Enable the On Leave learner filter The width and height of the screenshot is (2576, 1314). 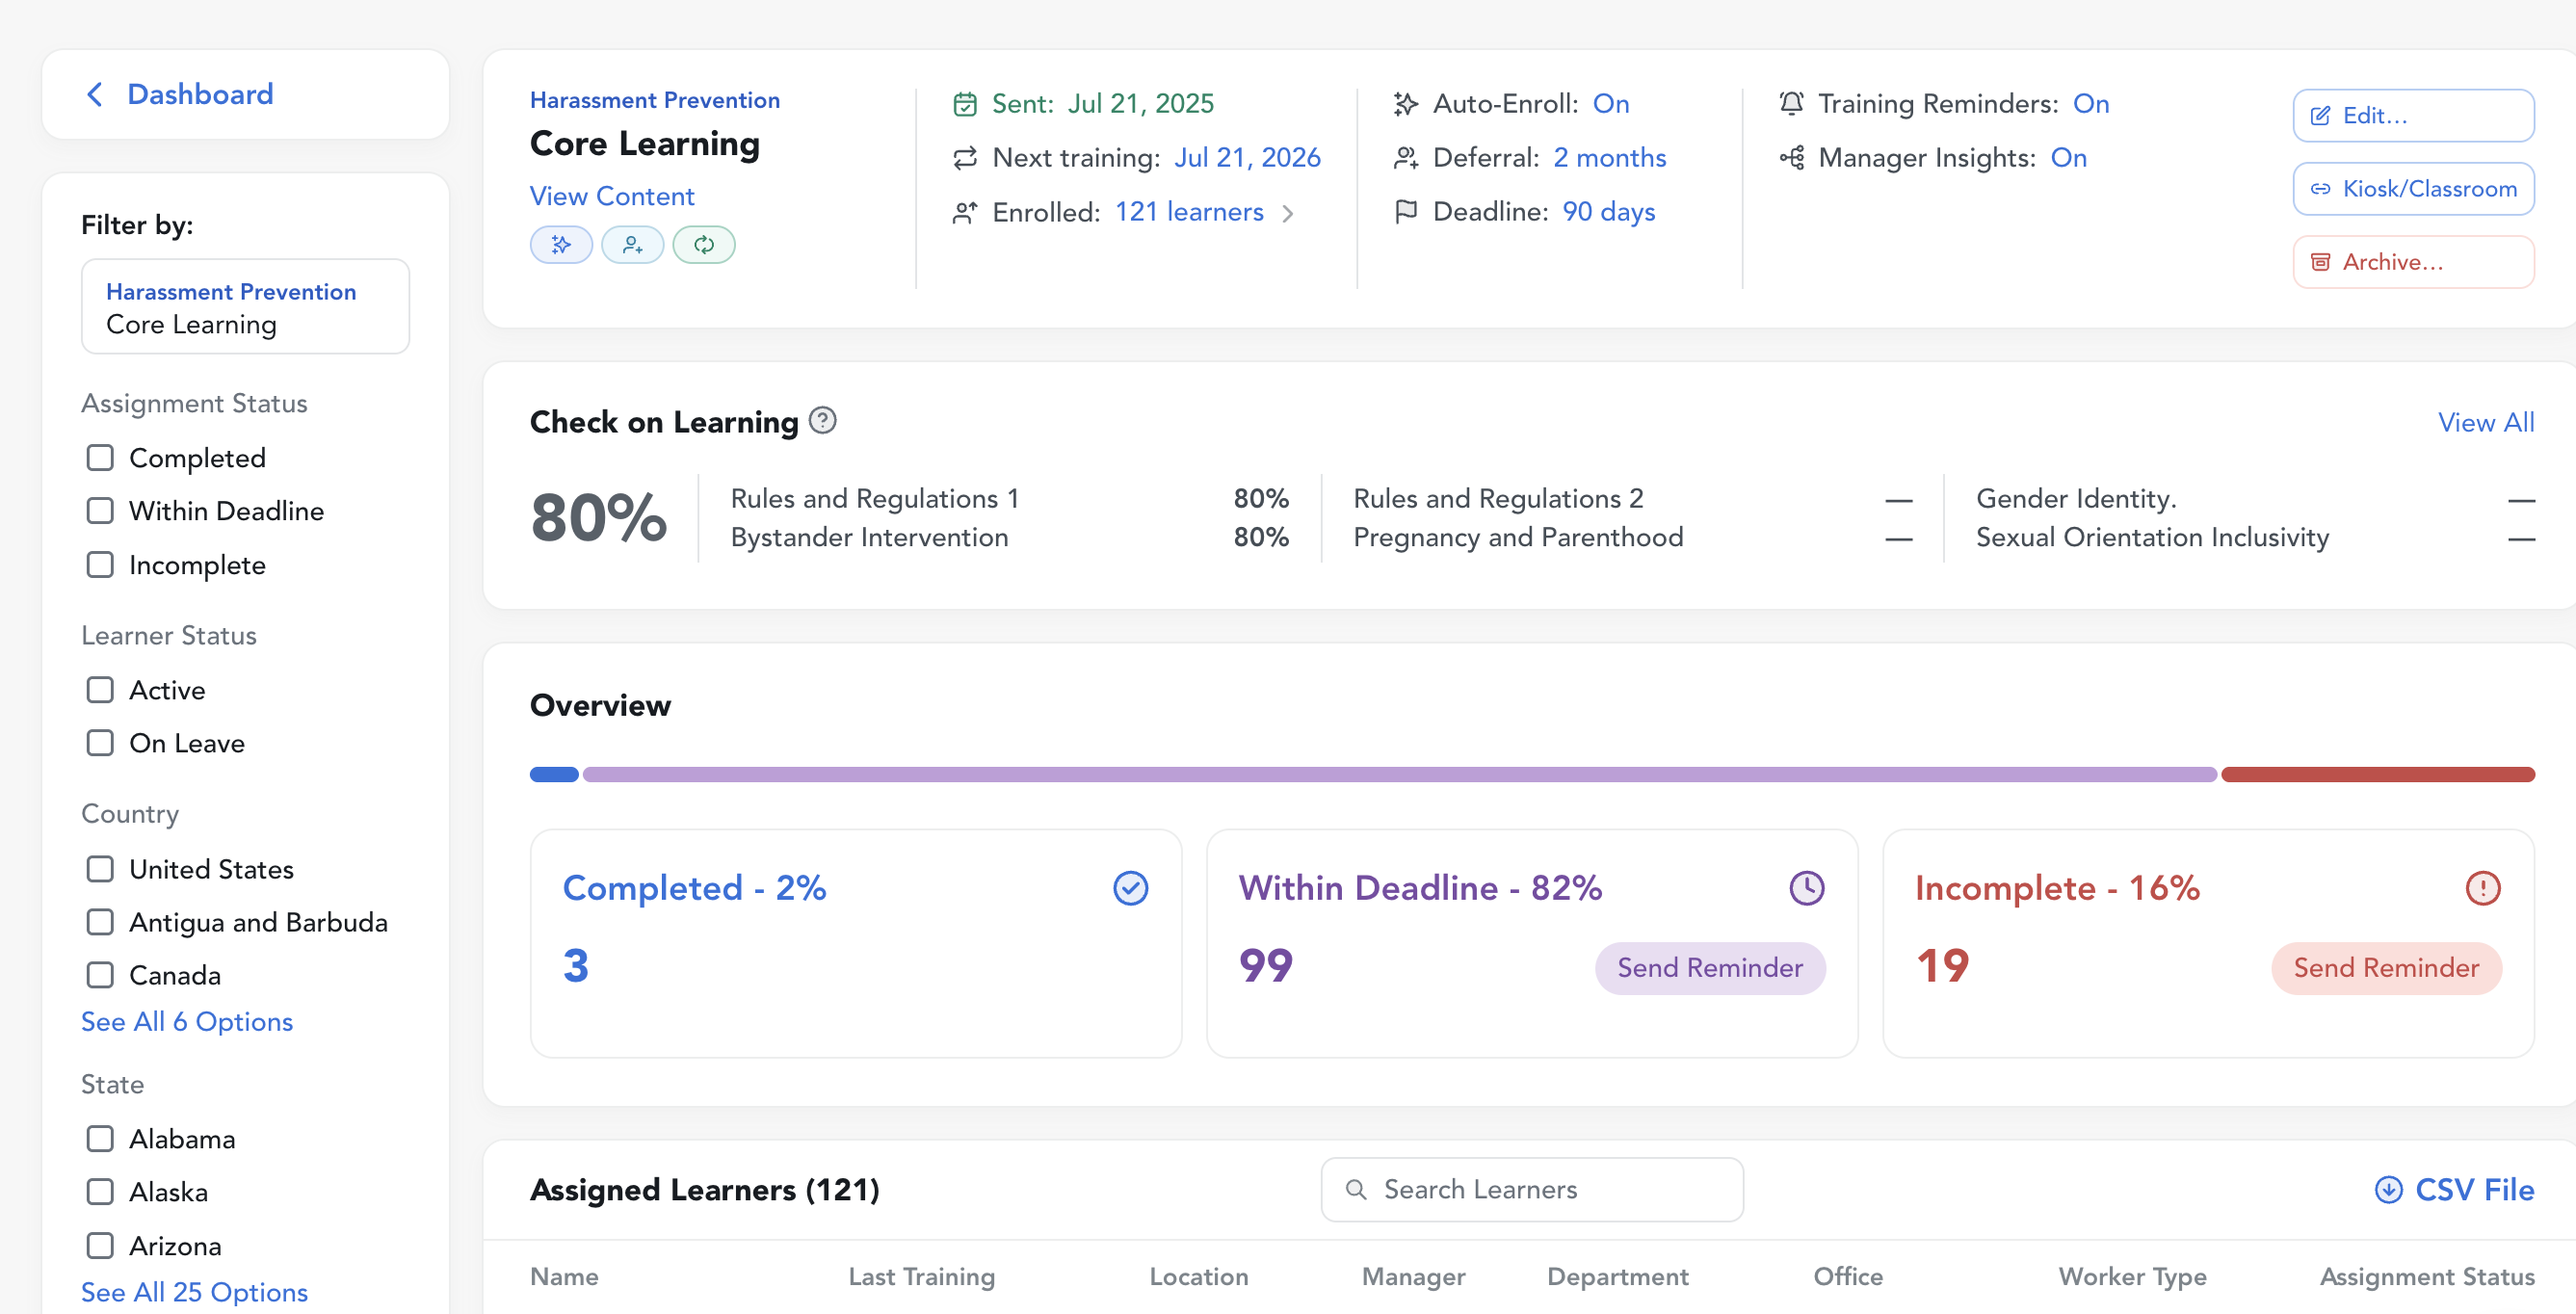[100, 743]
